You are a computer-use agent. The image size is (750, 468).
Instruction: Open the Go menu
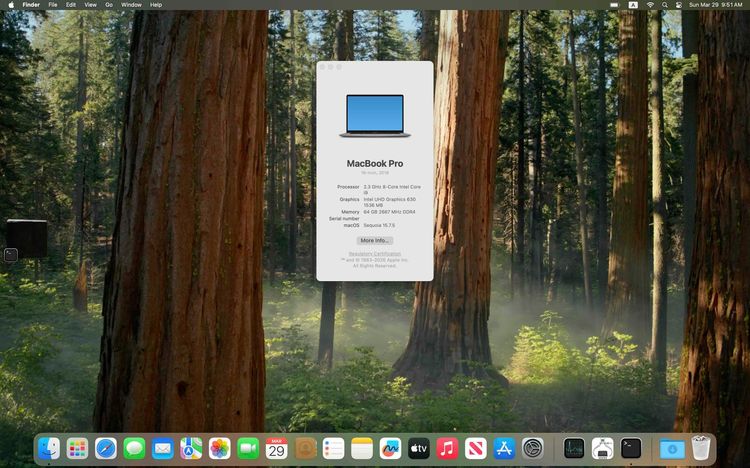tap(109, 5)
